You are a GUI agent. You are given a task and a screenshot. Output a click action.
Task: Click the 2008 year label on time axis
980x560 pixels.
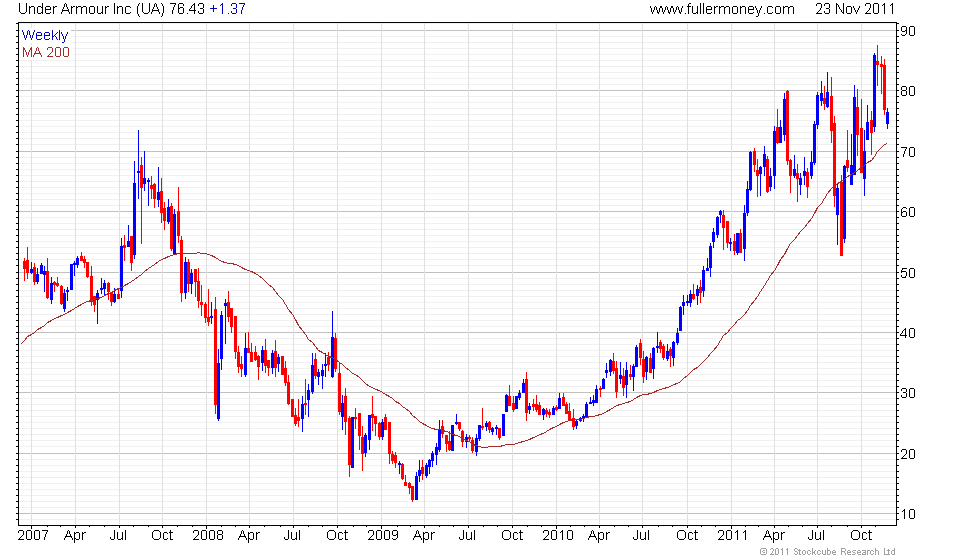(208, 536)
